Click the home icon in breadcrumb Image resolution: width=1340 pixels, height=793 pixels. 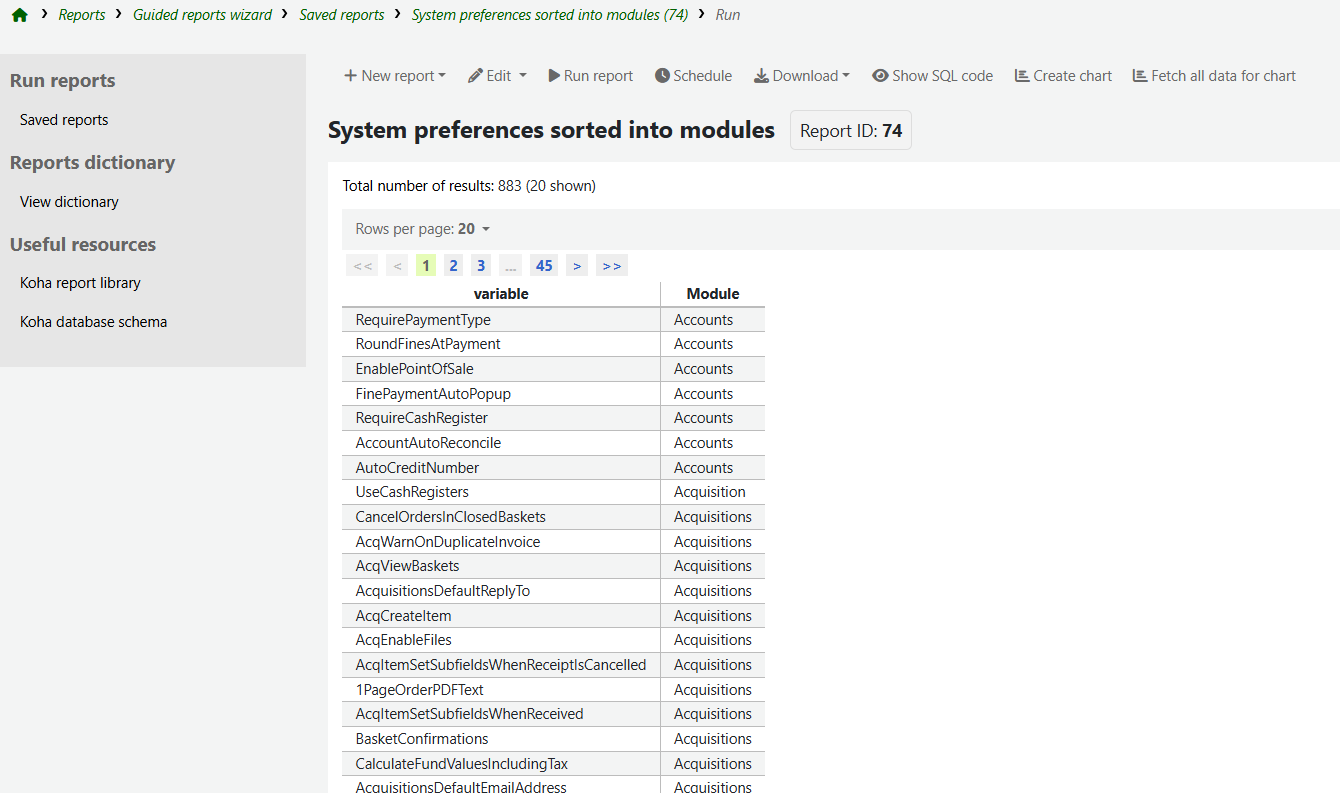tap(19, 15)
